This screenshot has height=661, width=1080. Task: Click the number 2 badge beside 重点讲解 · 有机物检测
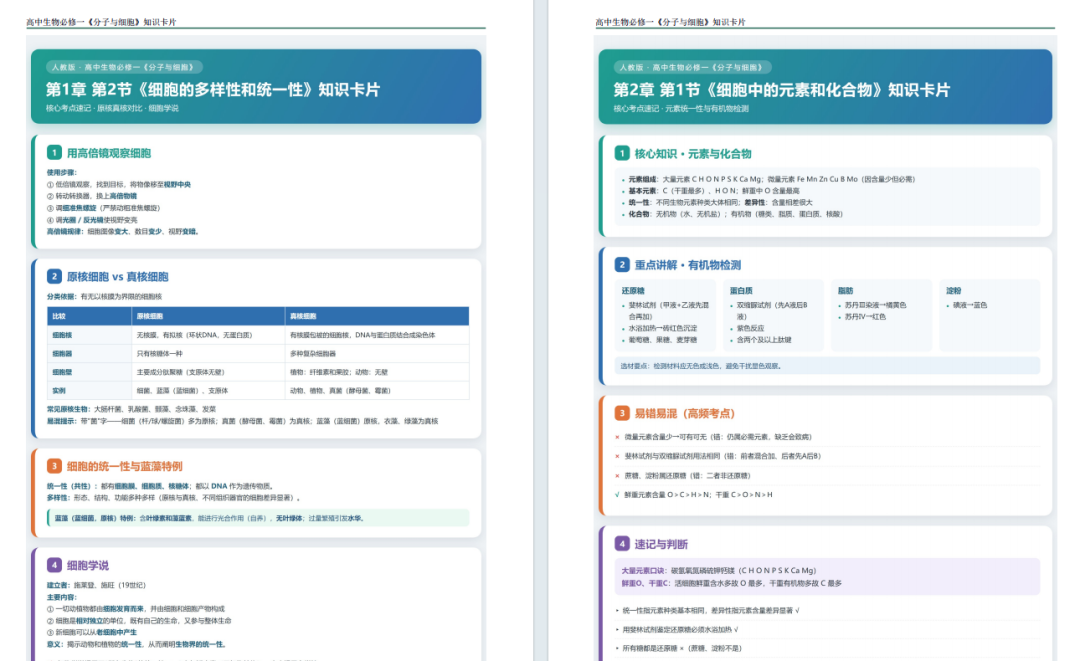coord(622,264)
